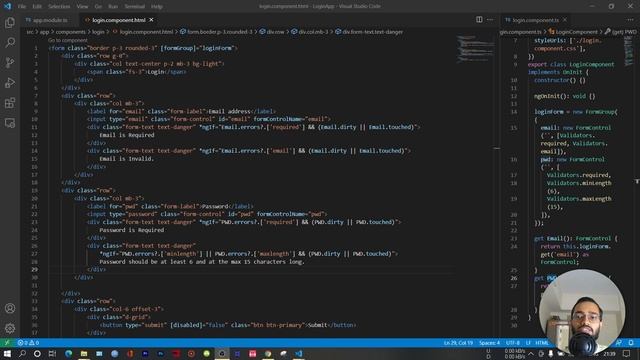The height and width of the screenshot is (360, 640).
Task: Open the errors and warnings problems indicator
Action: 28,343
